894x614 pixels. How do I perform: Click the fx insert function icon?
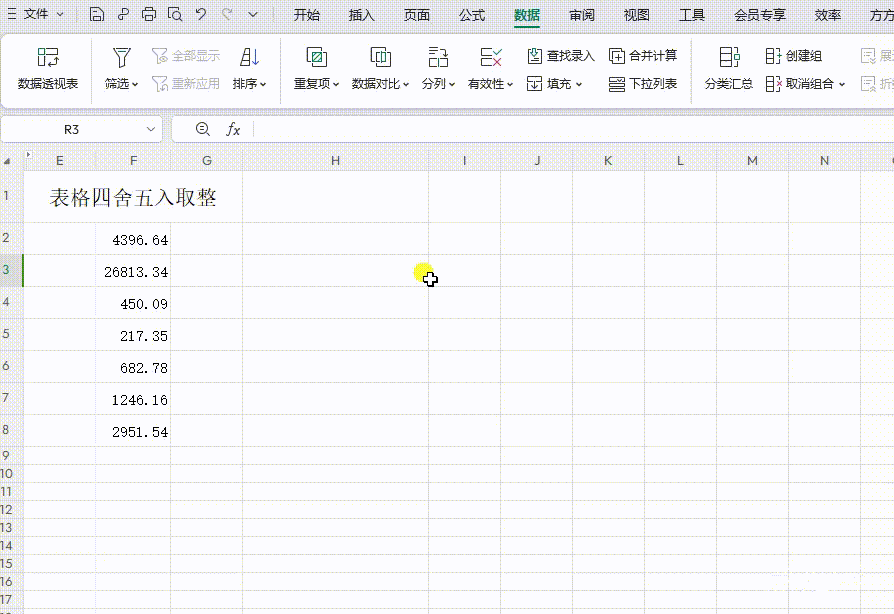[233, 129]
